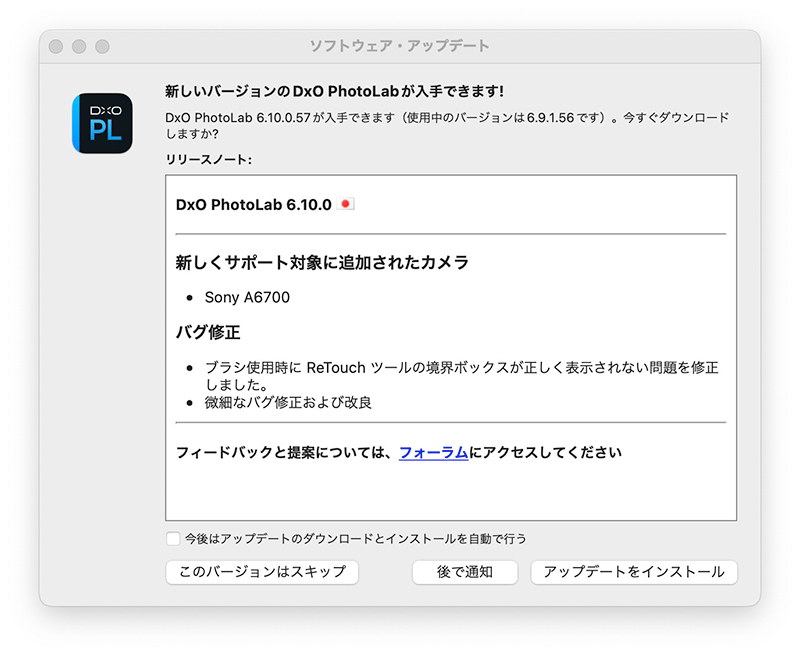Open the フォーラム link
This screenshot has height=655, width=800.
(434, 452)
